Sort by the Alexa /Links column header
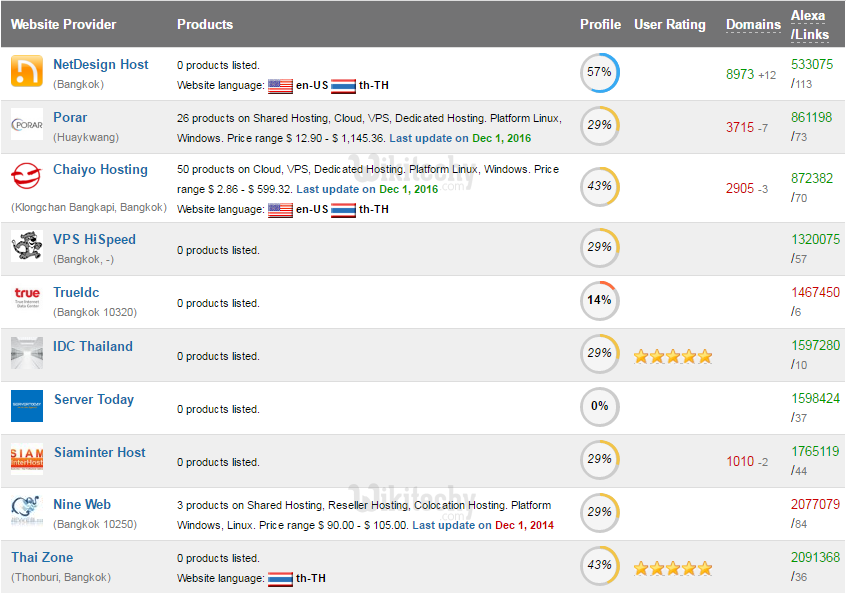846x593 pixels. click(809, 25)
